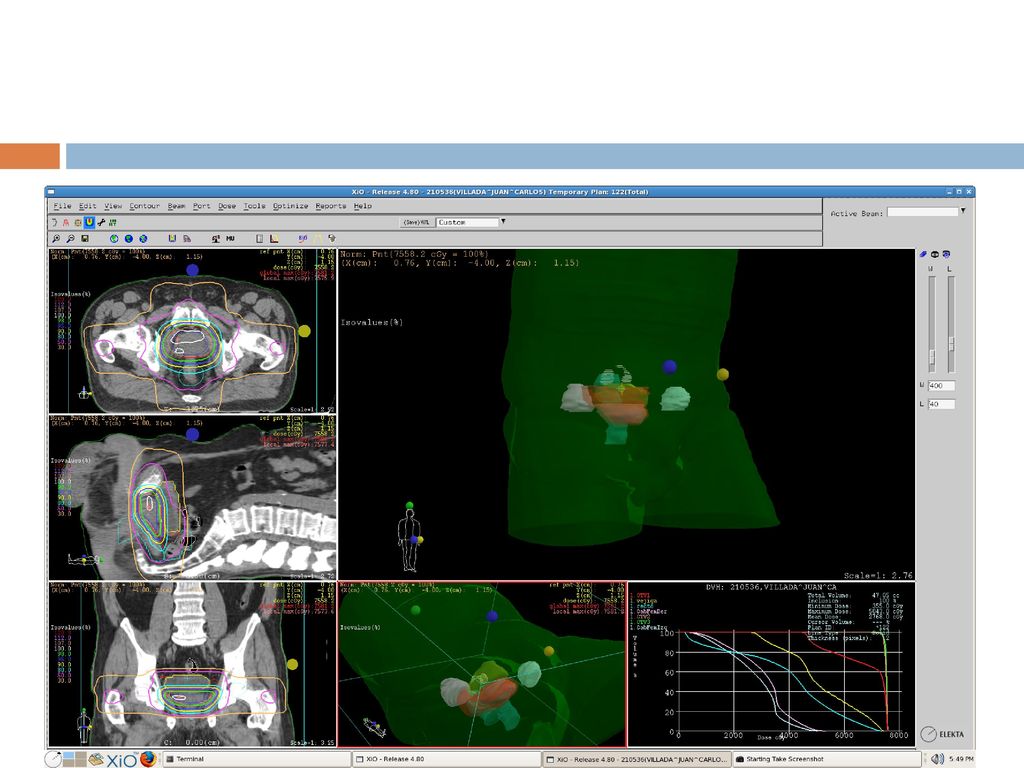Click the purple figures toolbar icon
The image size is (1024, 768).
click(302, 239)
